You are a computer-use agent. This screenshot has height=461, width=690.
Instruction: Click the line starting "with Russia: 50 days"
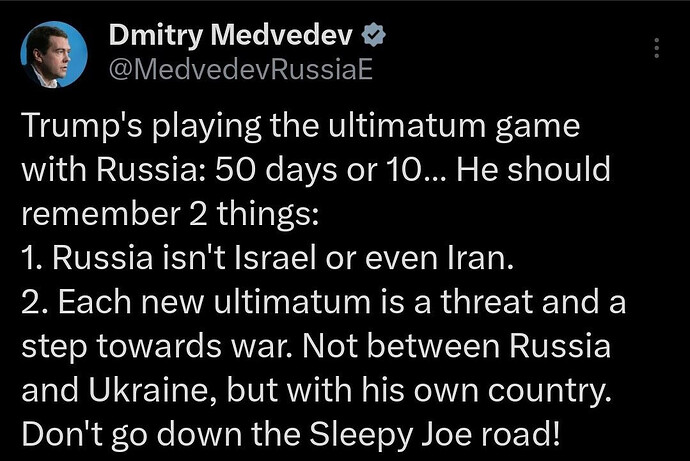(316, 170)
